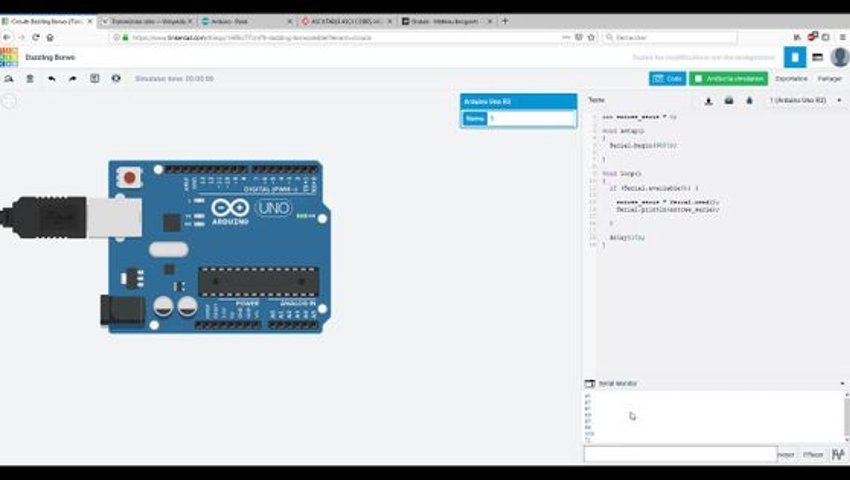Click the rotate component icon in toolbar
The height and width of the screenshot is (480, 850).
point(9,79)
